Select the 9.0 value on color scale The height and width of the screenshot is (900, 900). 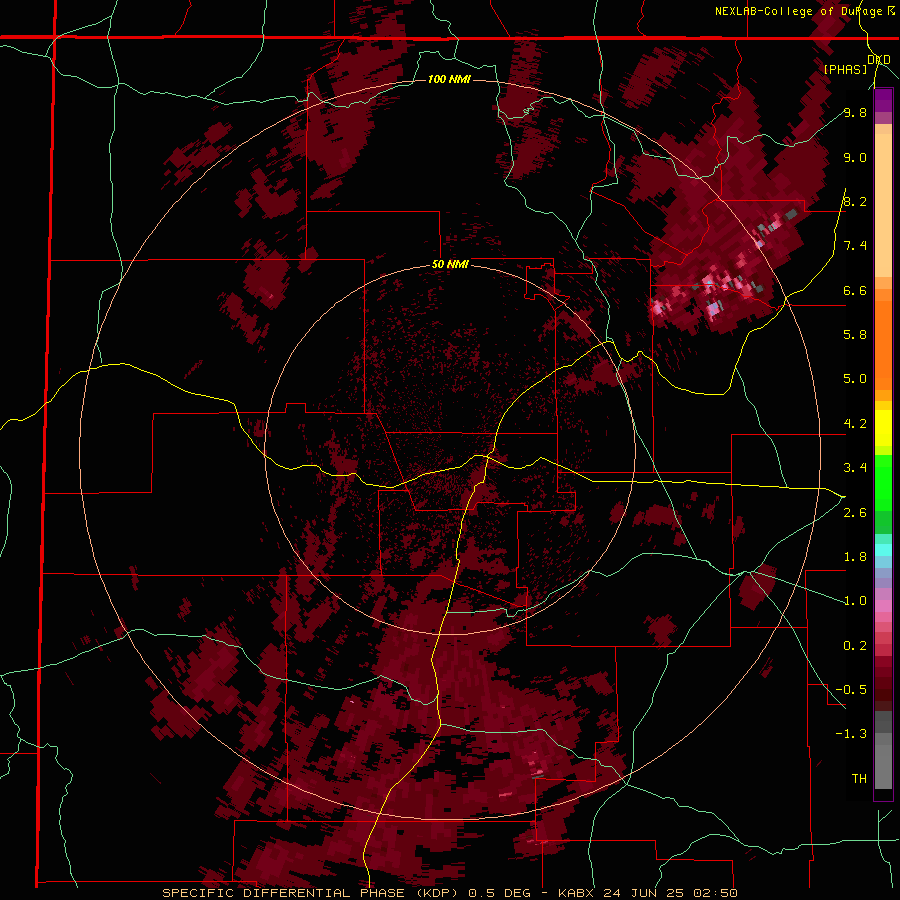click(855, 157)
